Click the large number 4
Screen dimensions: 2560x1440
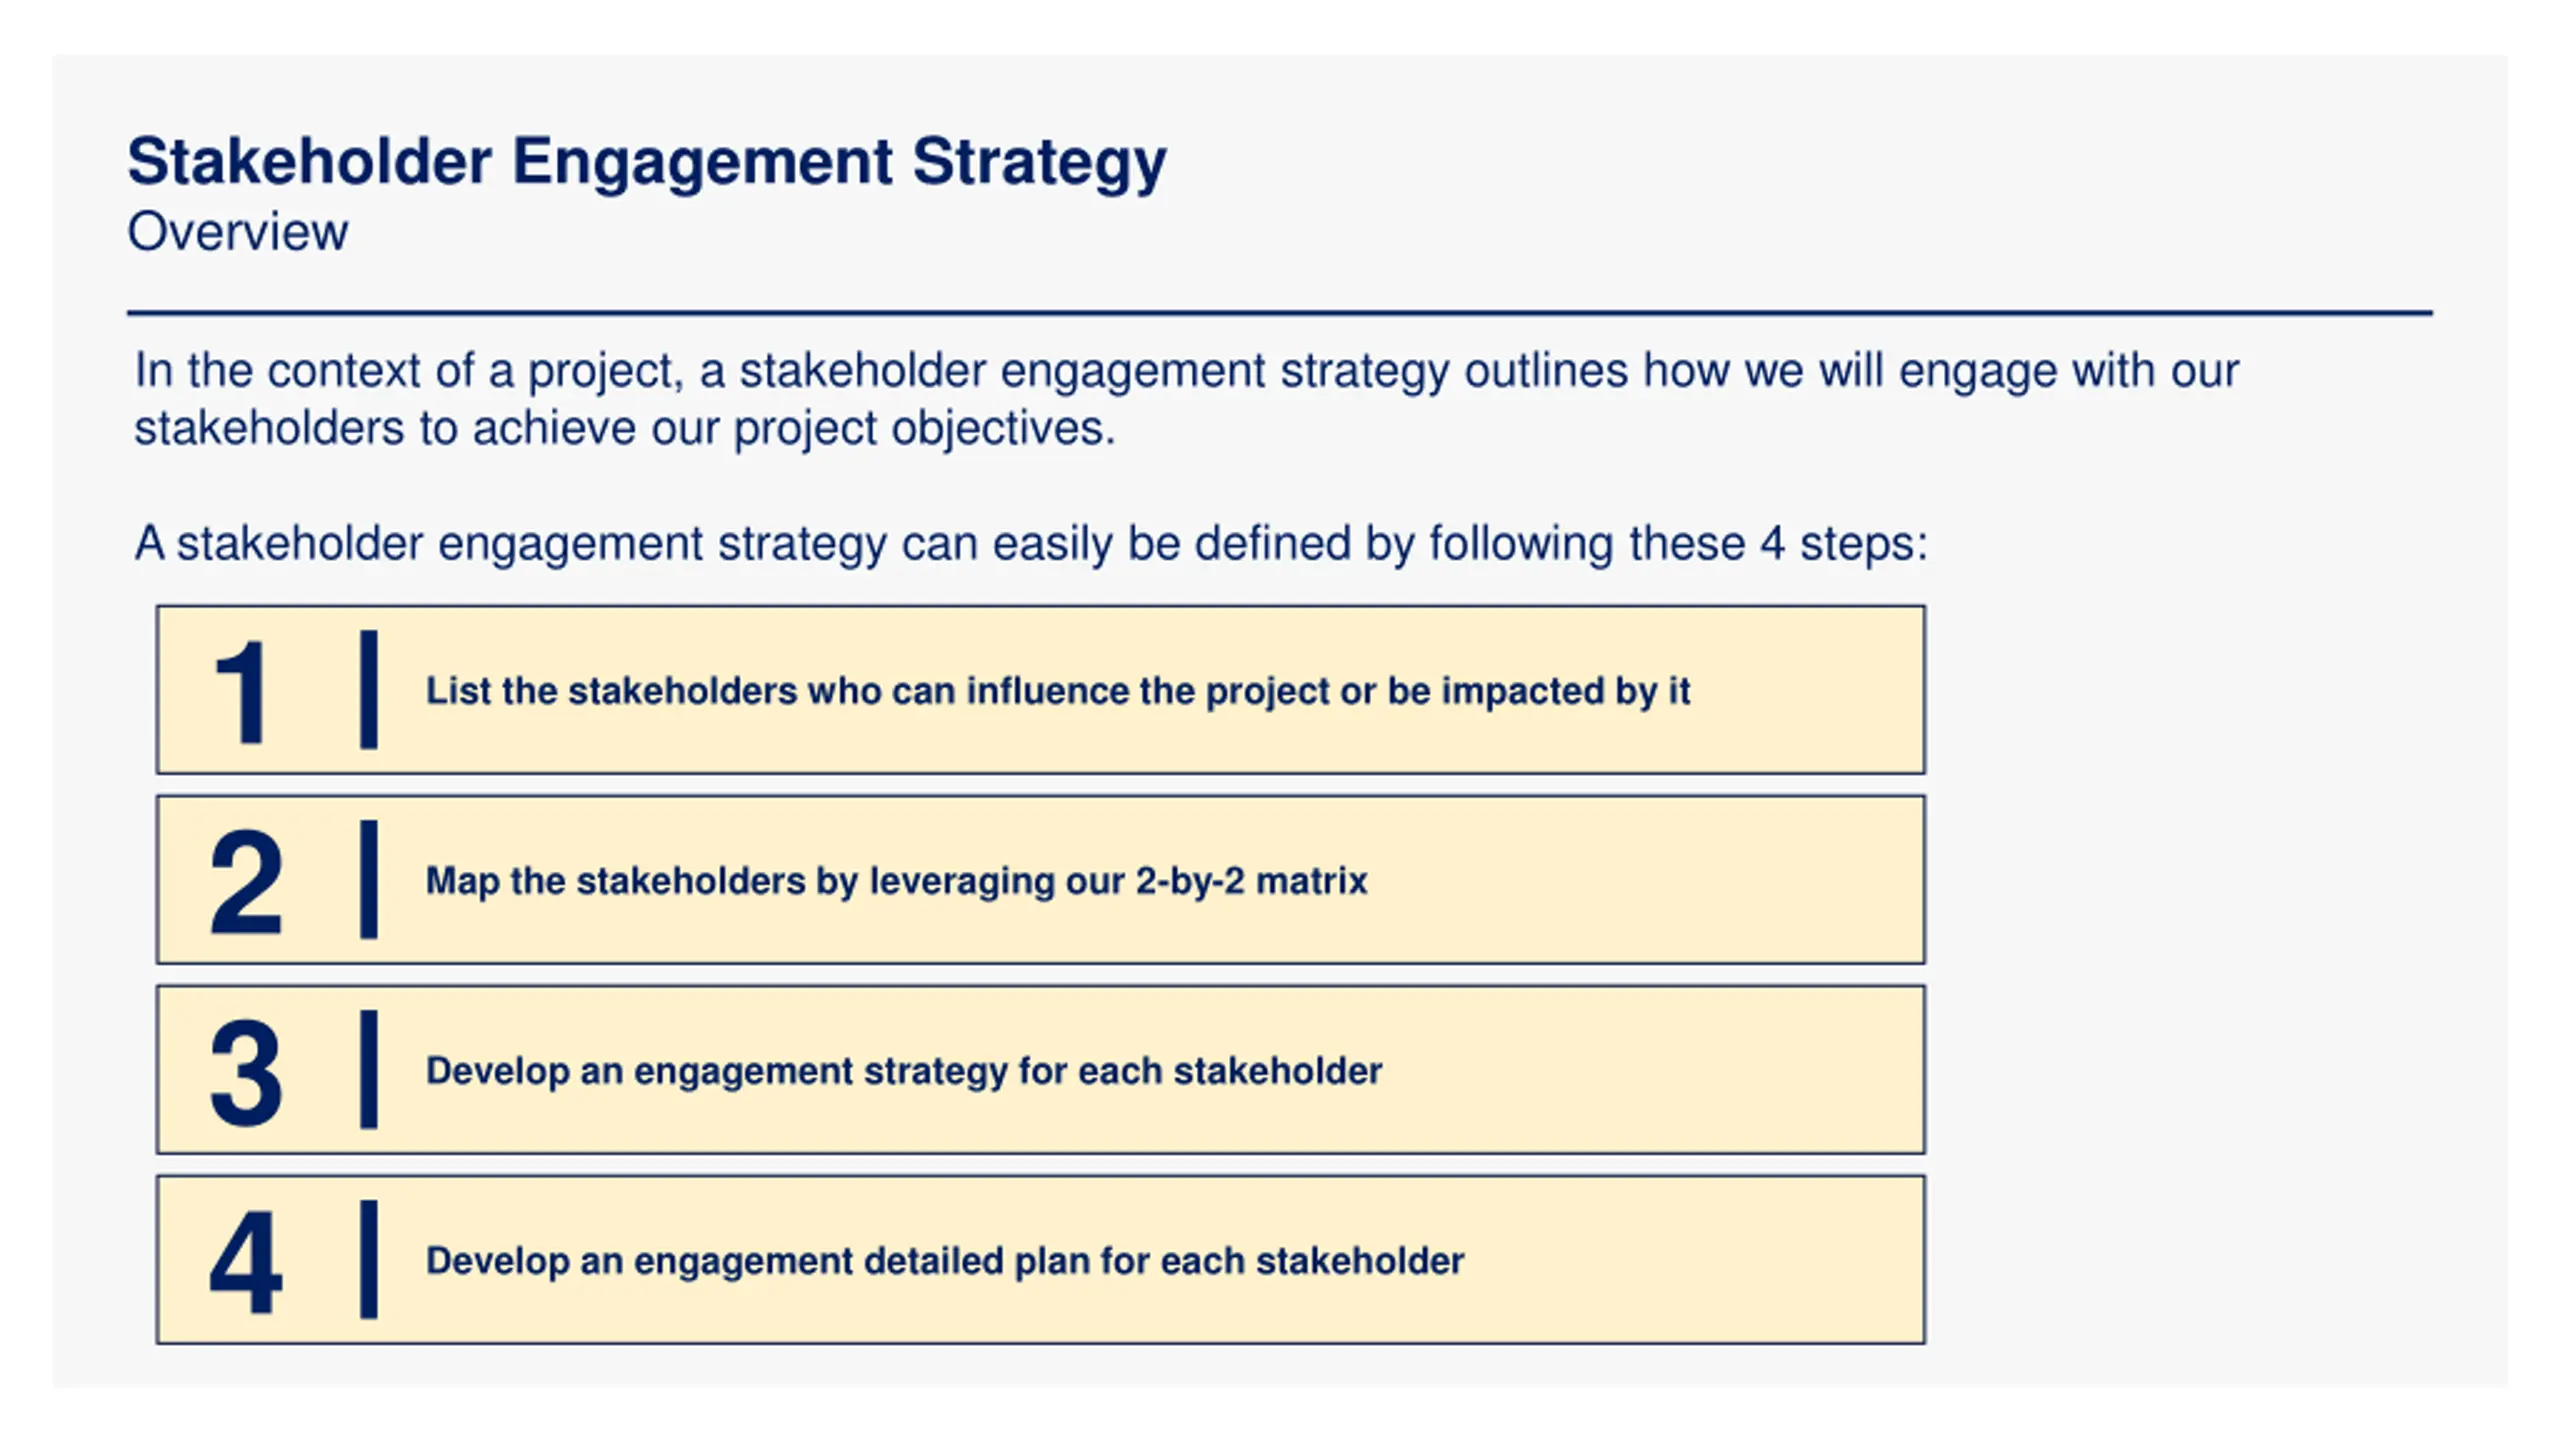(246, 1261)
